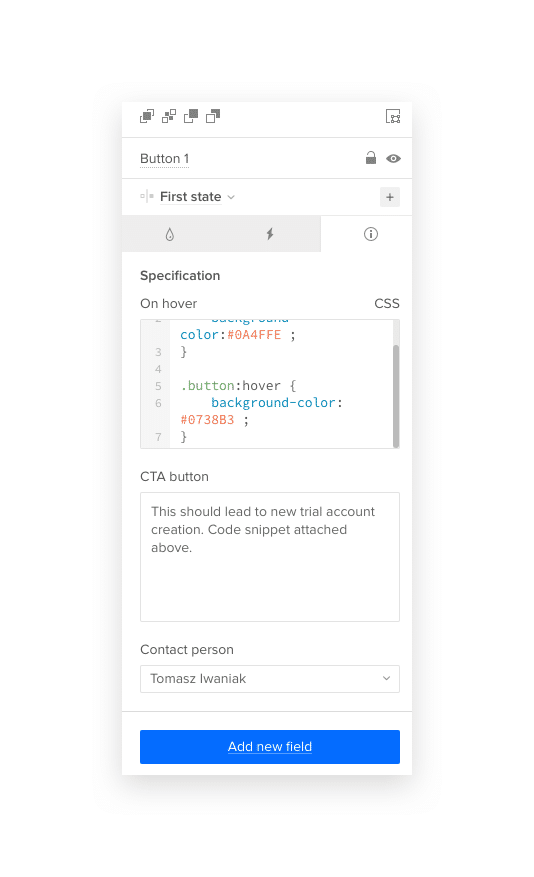Click the #0738B3 color value in code
Image resolution: width=534 pixels, height=877 pixels.
[207, 419]
